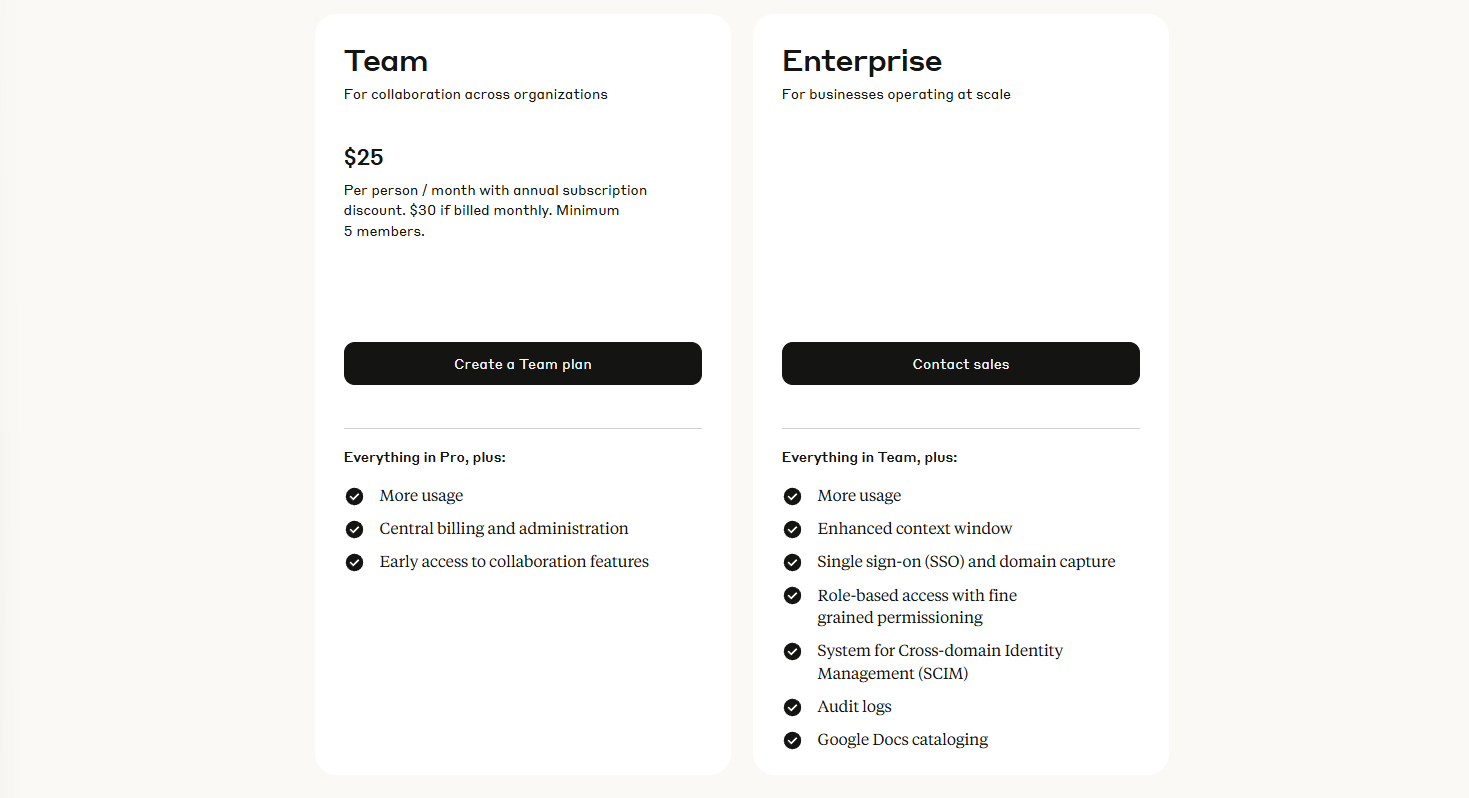Click checkmark icon beside Google Docs cataloging
Viewport: 1469px width, 798px height.
(x=792, y=740)
